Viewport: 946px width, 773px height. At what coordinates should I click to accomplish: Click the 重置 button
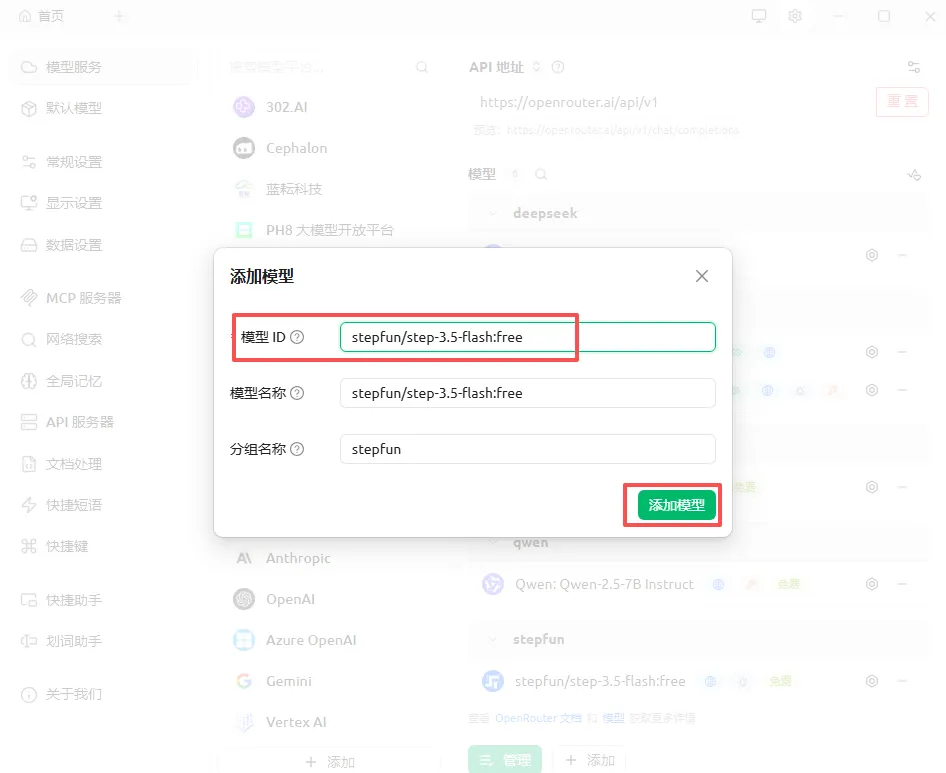pos(902,101)
